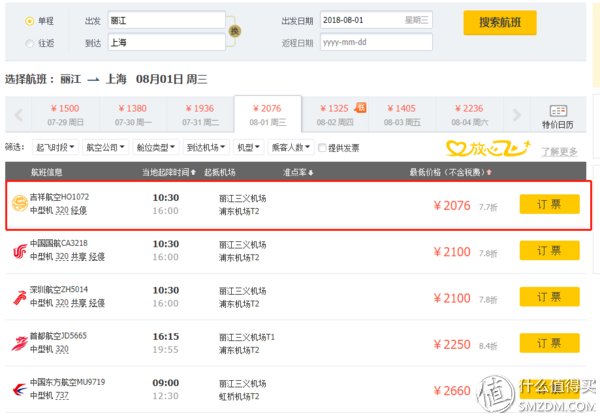Image resolution: width=600 pixels, height=418 pixels.
Task: Book the CA3218 flight with 订票
Action: (549, 251)
